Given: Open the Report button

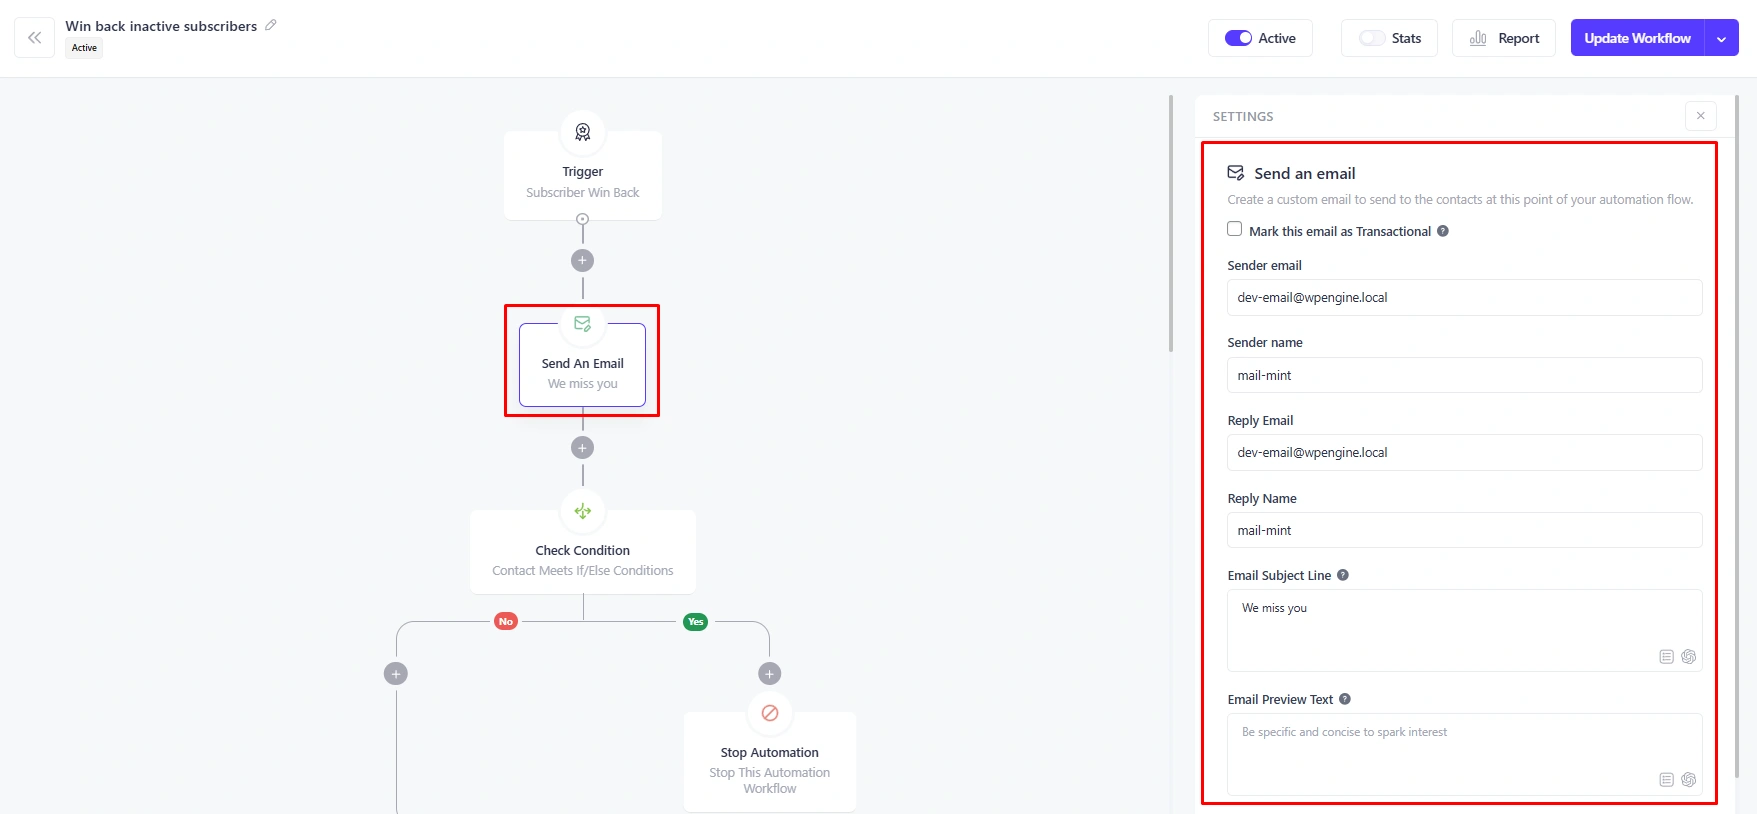Looking at the screenshot, I should click(x=1503, y=38).
